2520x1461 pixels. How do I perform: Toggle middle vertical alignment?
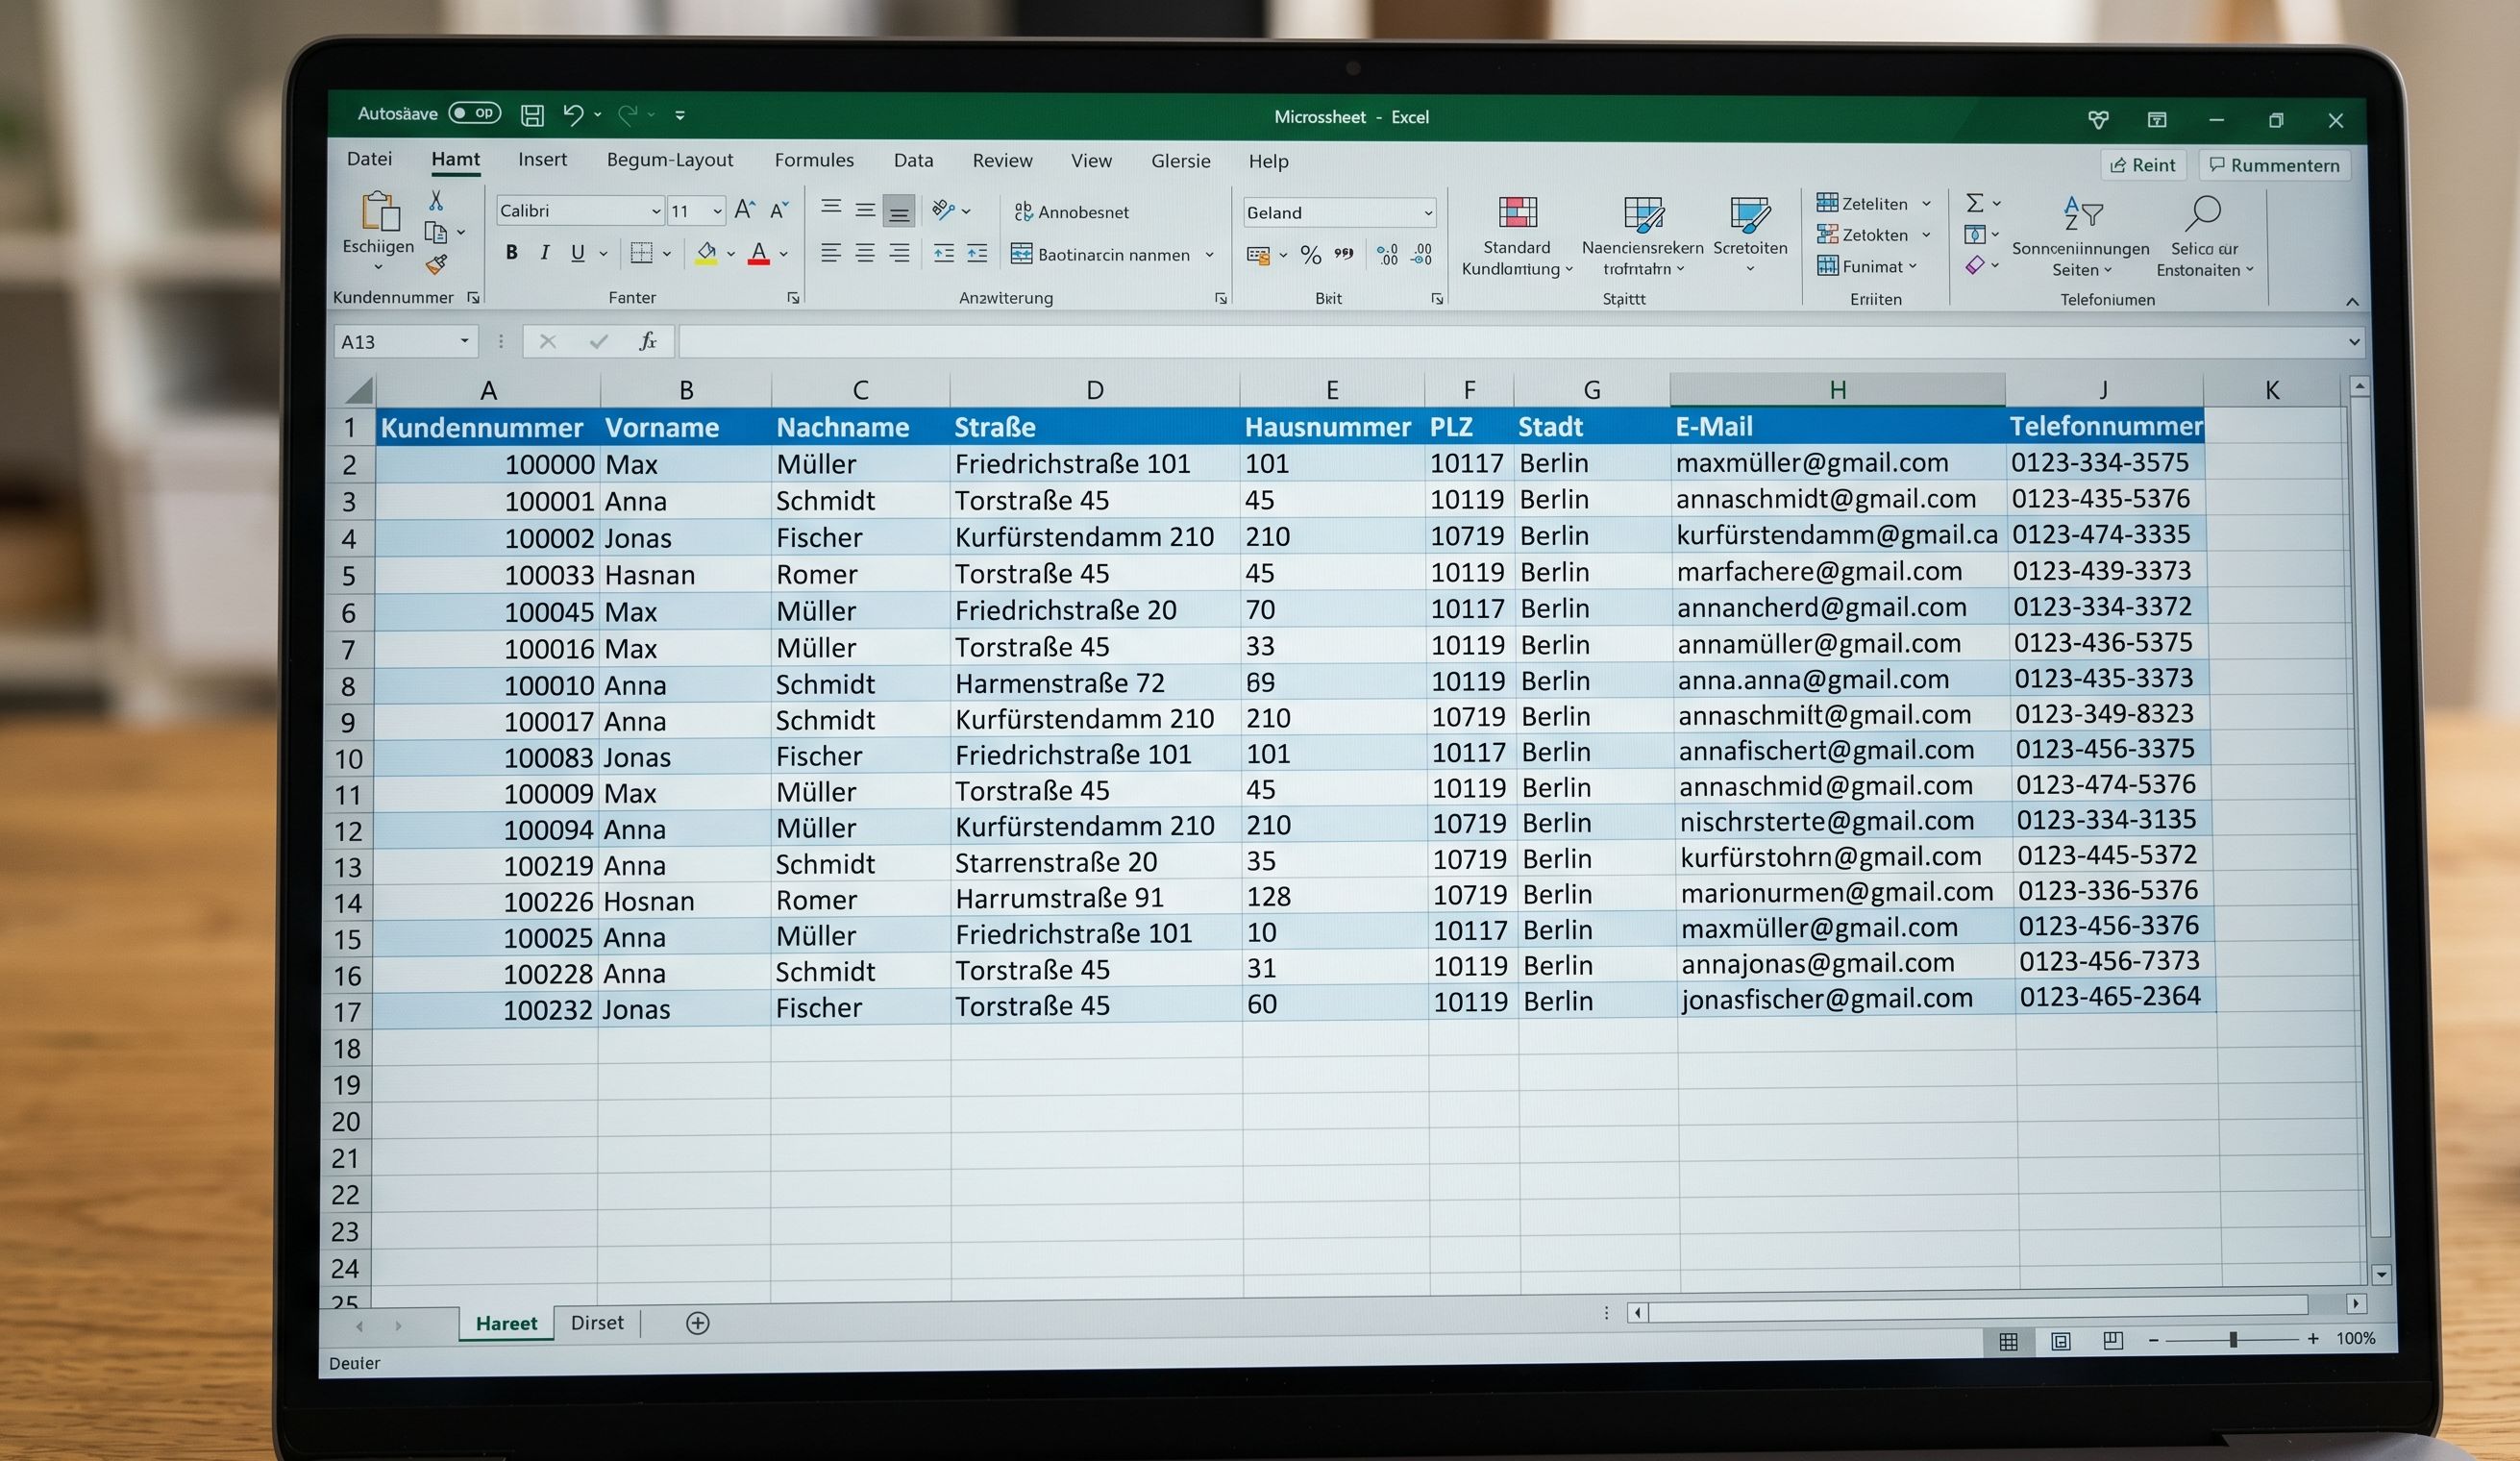[865, 209]
